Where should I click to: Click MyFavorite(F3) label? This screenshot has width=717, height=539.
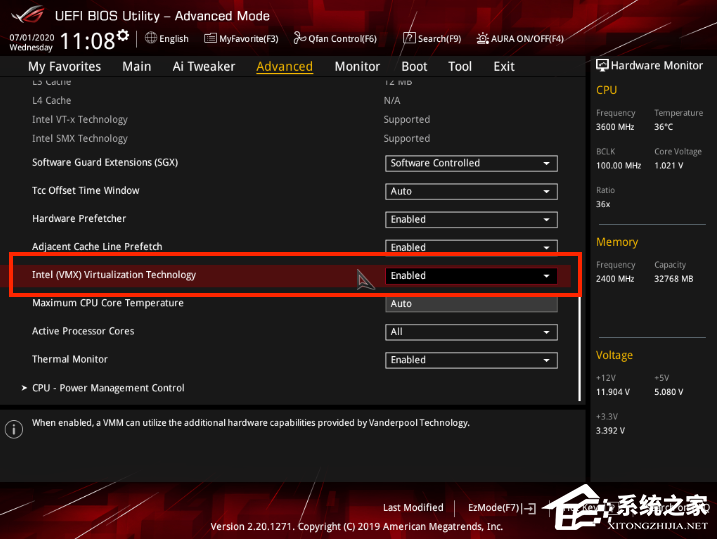pos(249,39)
